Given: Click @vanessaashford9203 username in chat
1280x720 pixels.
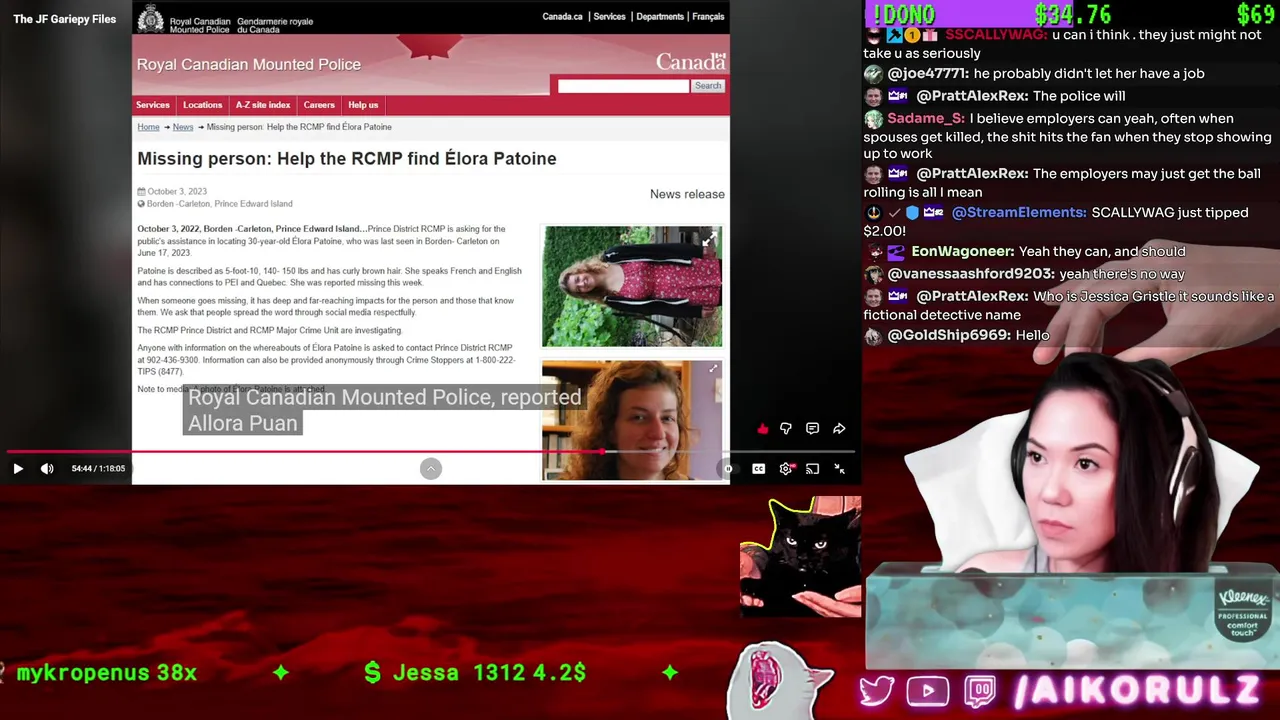Looking at the screenshot, I should (x=971, y=274).
